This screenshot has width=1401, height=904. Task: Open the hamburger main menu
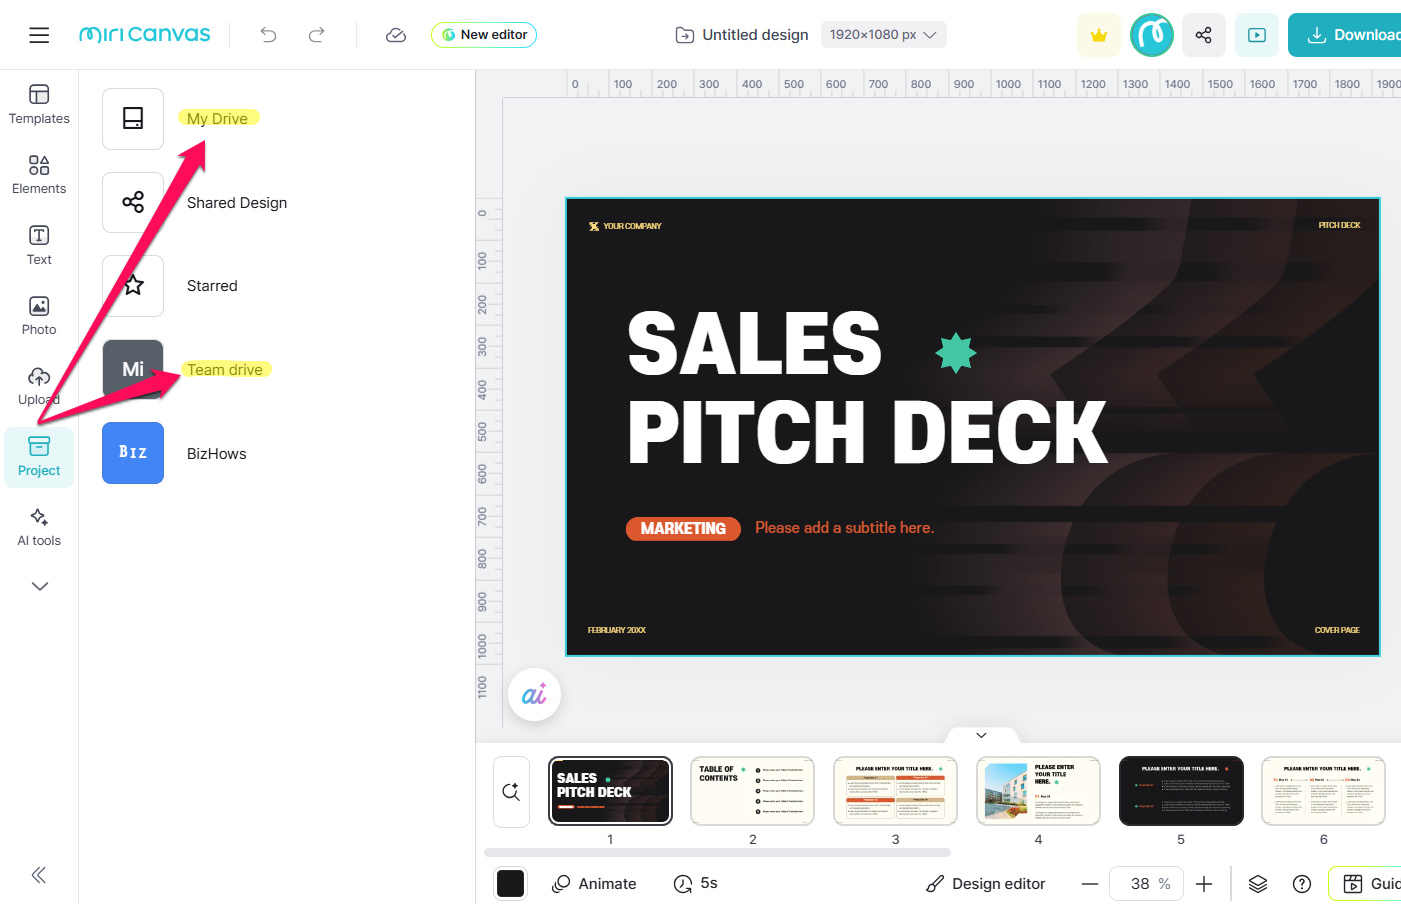pos(39,35)
